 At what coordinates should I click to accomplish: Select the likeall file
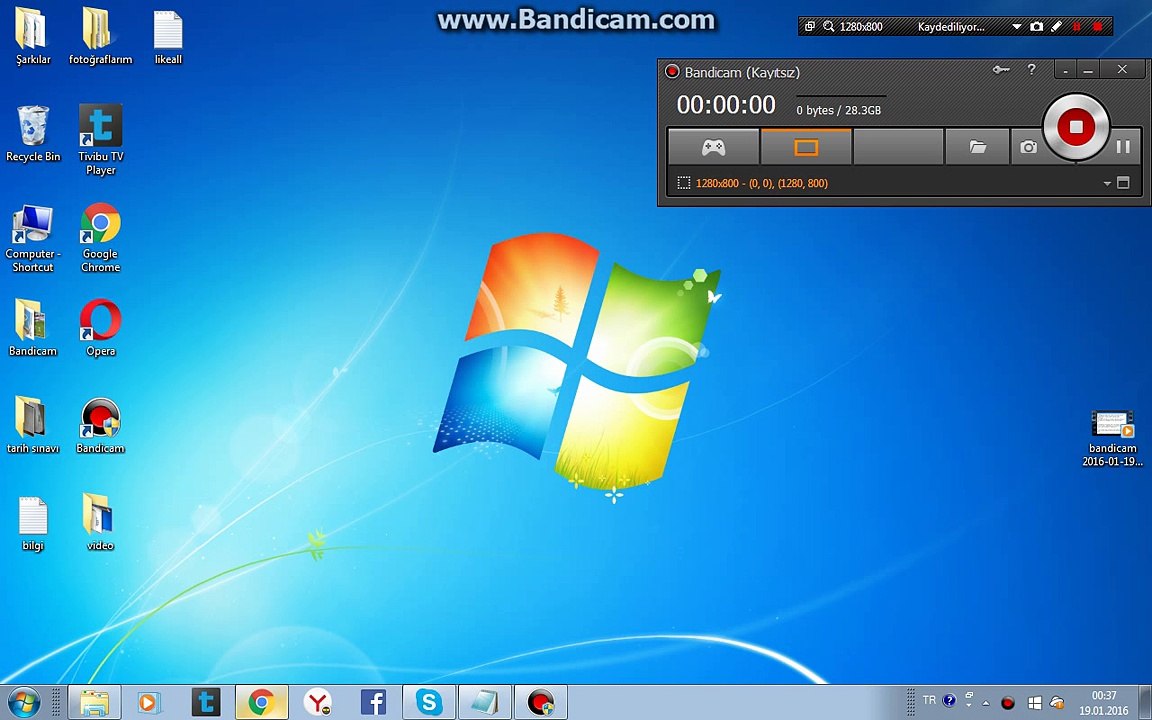[x=168, y=37]
